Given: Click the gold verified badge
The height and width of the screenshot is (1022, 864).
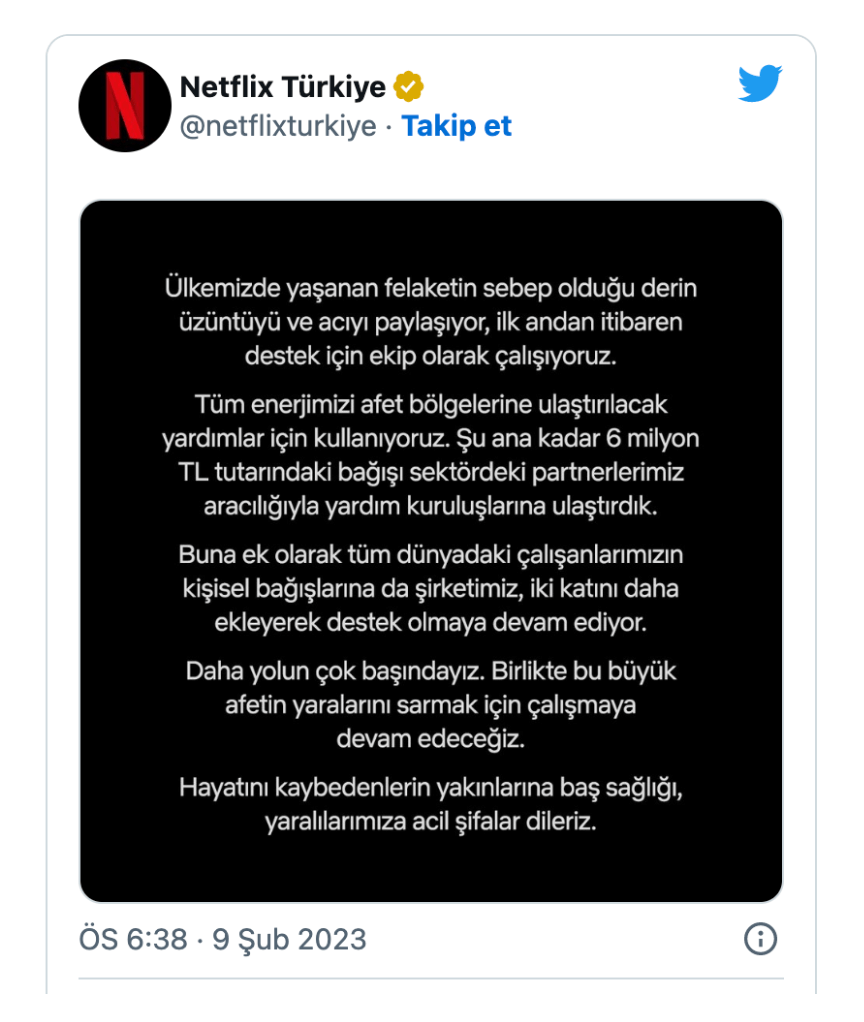Looking at the screenshot, I should point(409,86).
